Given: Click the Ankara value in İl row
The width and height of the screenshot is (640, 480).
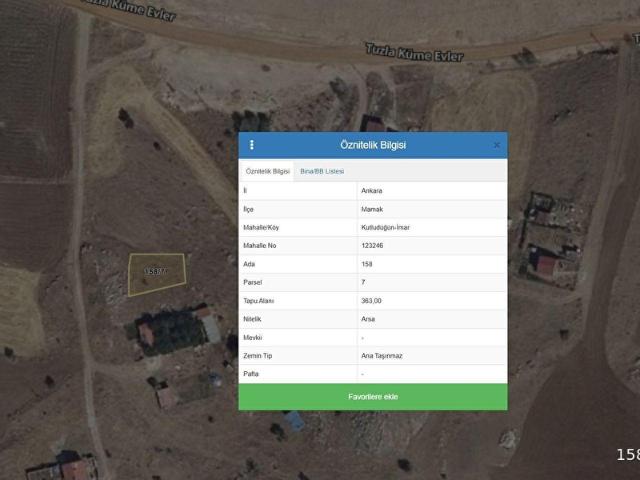Looking at the screenshot, I should coord(370,190).
